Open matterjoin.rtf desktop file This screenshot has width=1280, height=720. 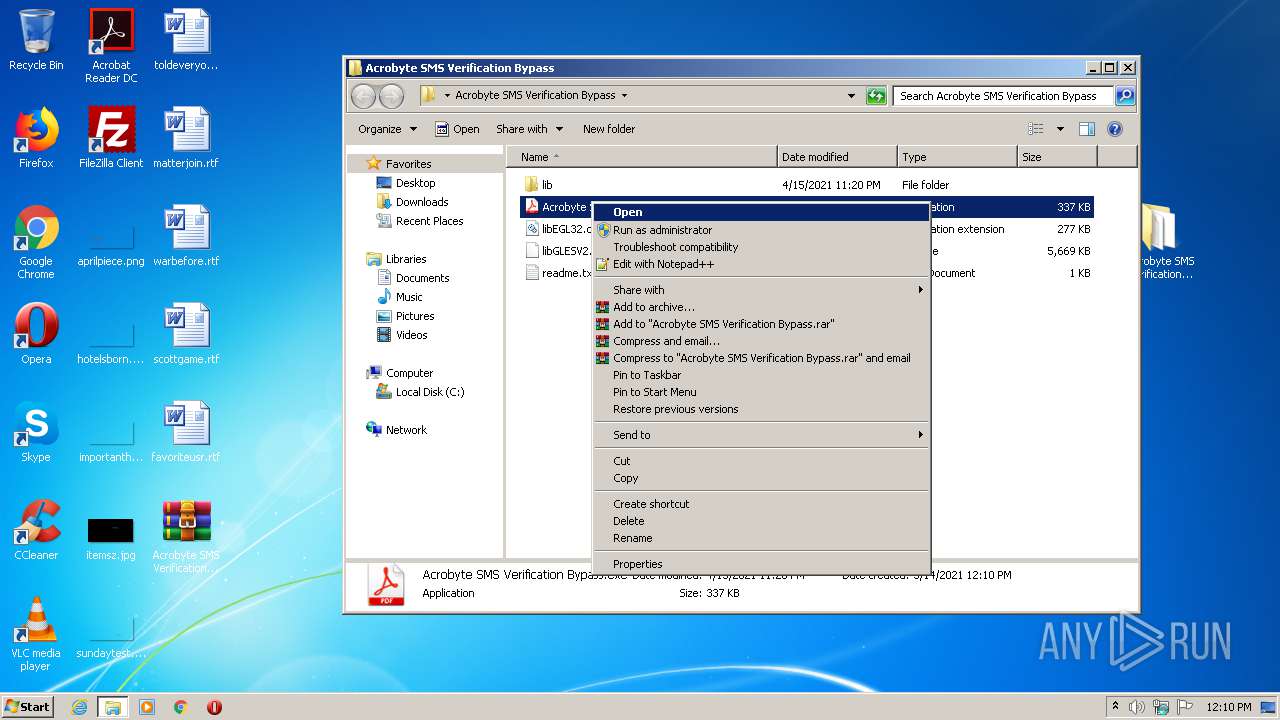[186, 138]
